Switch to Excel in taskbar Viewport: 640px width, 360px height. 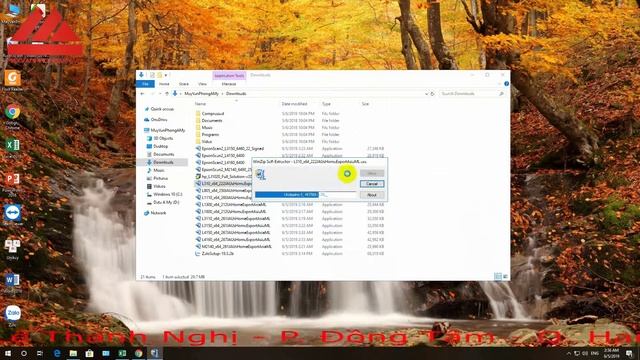(x=122, y=353)
